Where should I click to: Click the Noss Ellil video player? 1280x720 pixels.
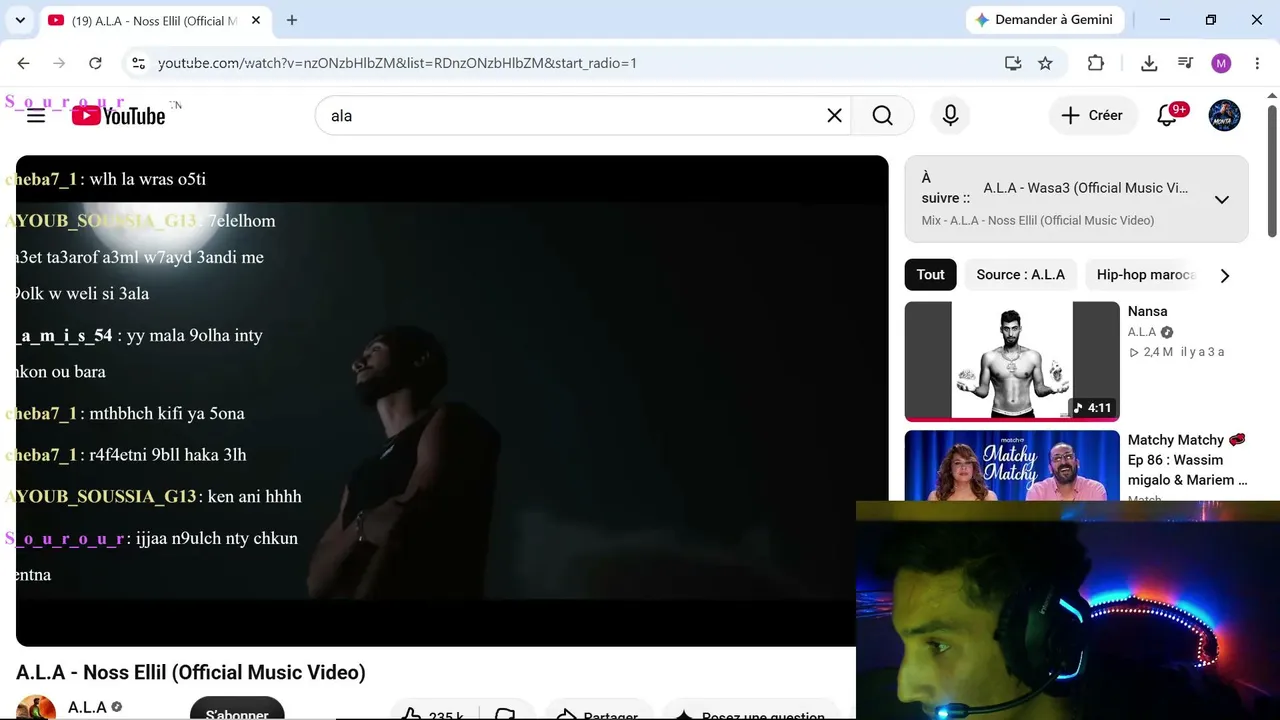[452, 400]
